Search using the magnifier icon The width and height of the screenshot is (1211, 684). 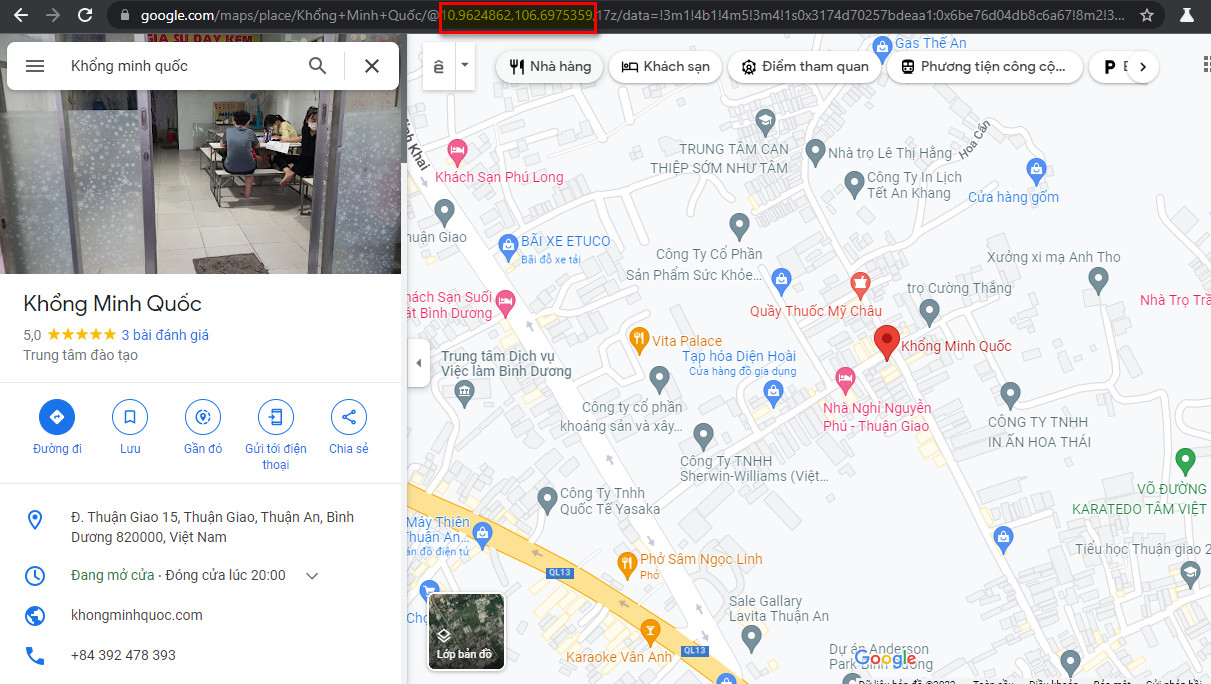(x=317, y=66)
